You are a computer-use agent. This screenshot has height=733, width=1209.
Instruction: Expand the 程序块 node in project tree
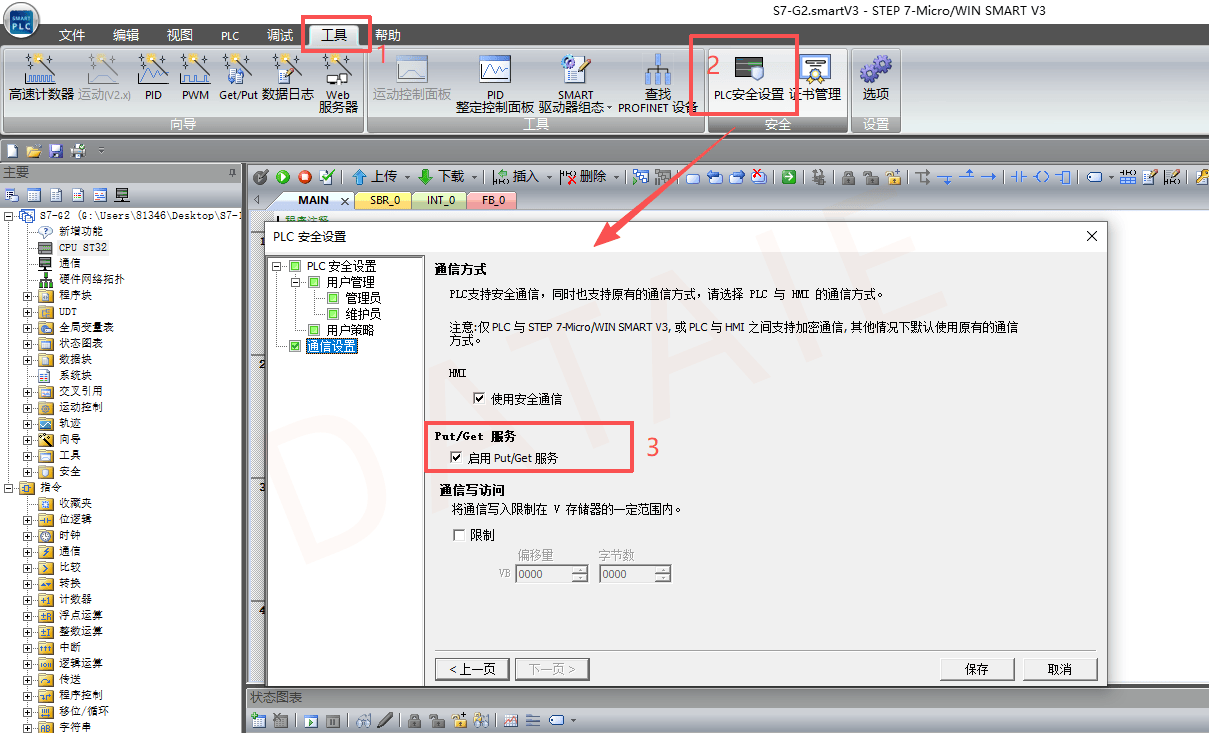point(27,295)
